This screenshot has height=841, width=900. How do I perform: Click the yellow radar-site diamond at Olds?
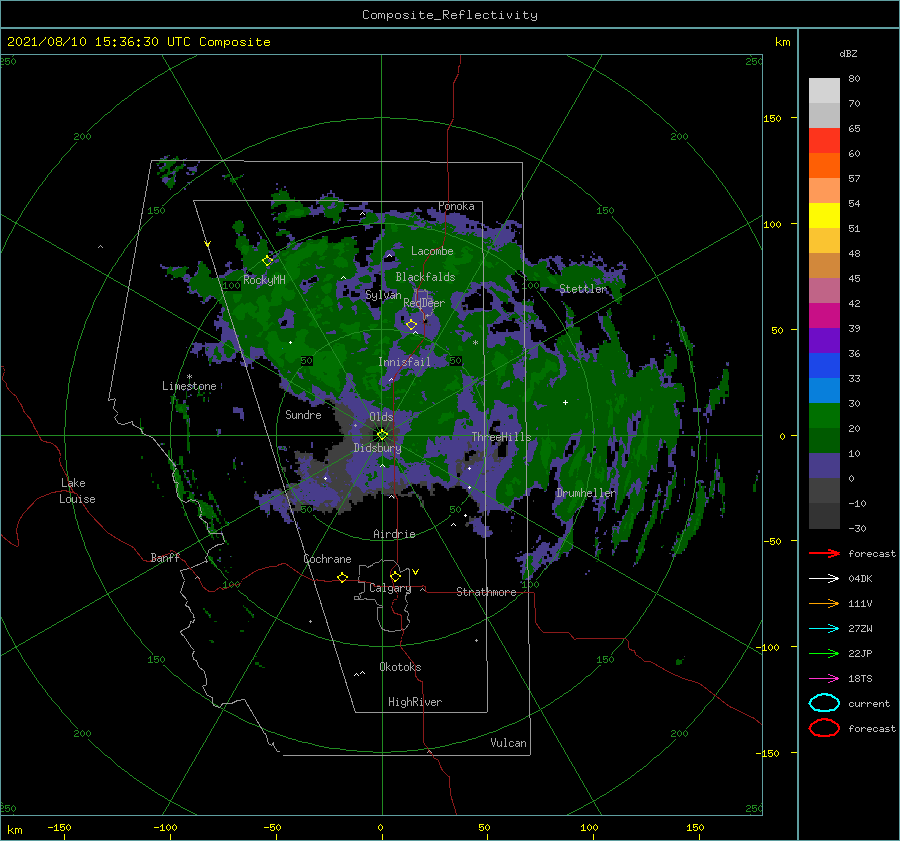pos(382,435)
